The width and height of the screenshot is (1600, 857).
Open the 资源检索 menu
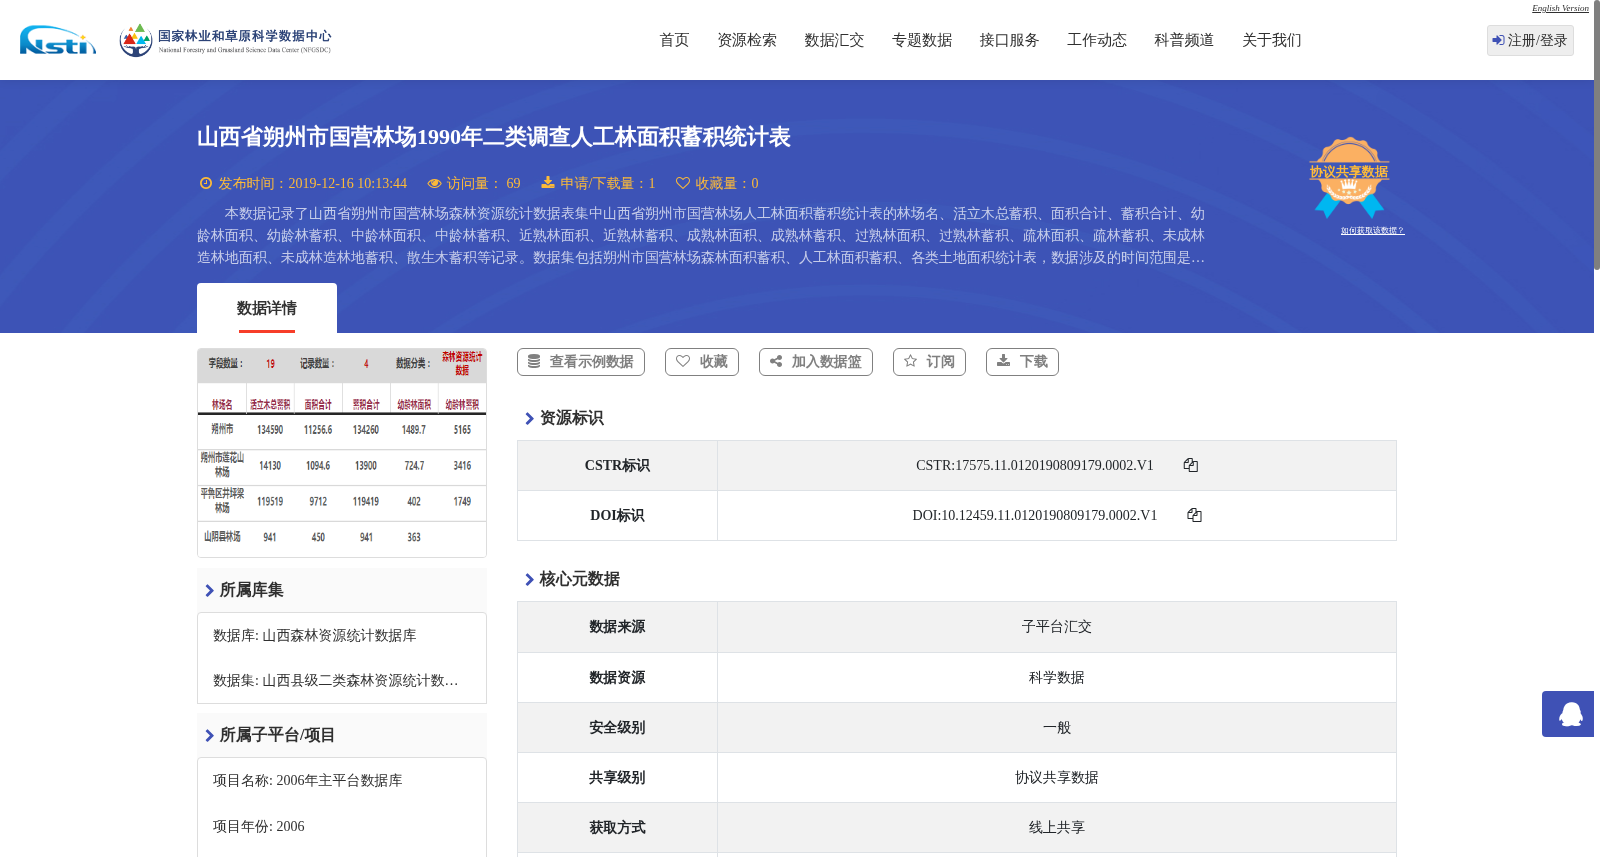coord(747,40)
